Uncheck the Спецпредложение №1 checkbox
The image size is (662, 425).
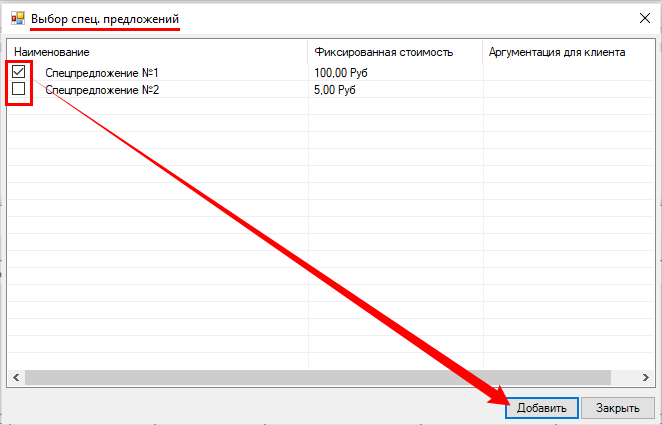pos(19,72)
